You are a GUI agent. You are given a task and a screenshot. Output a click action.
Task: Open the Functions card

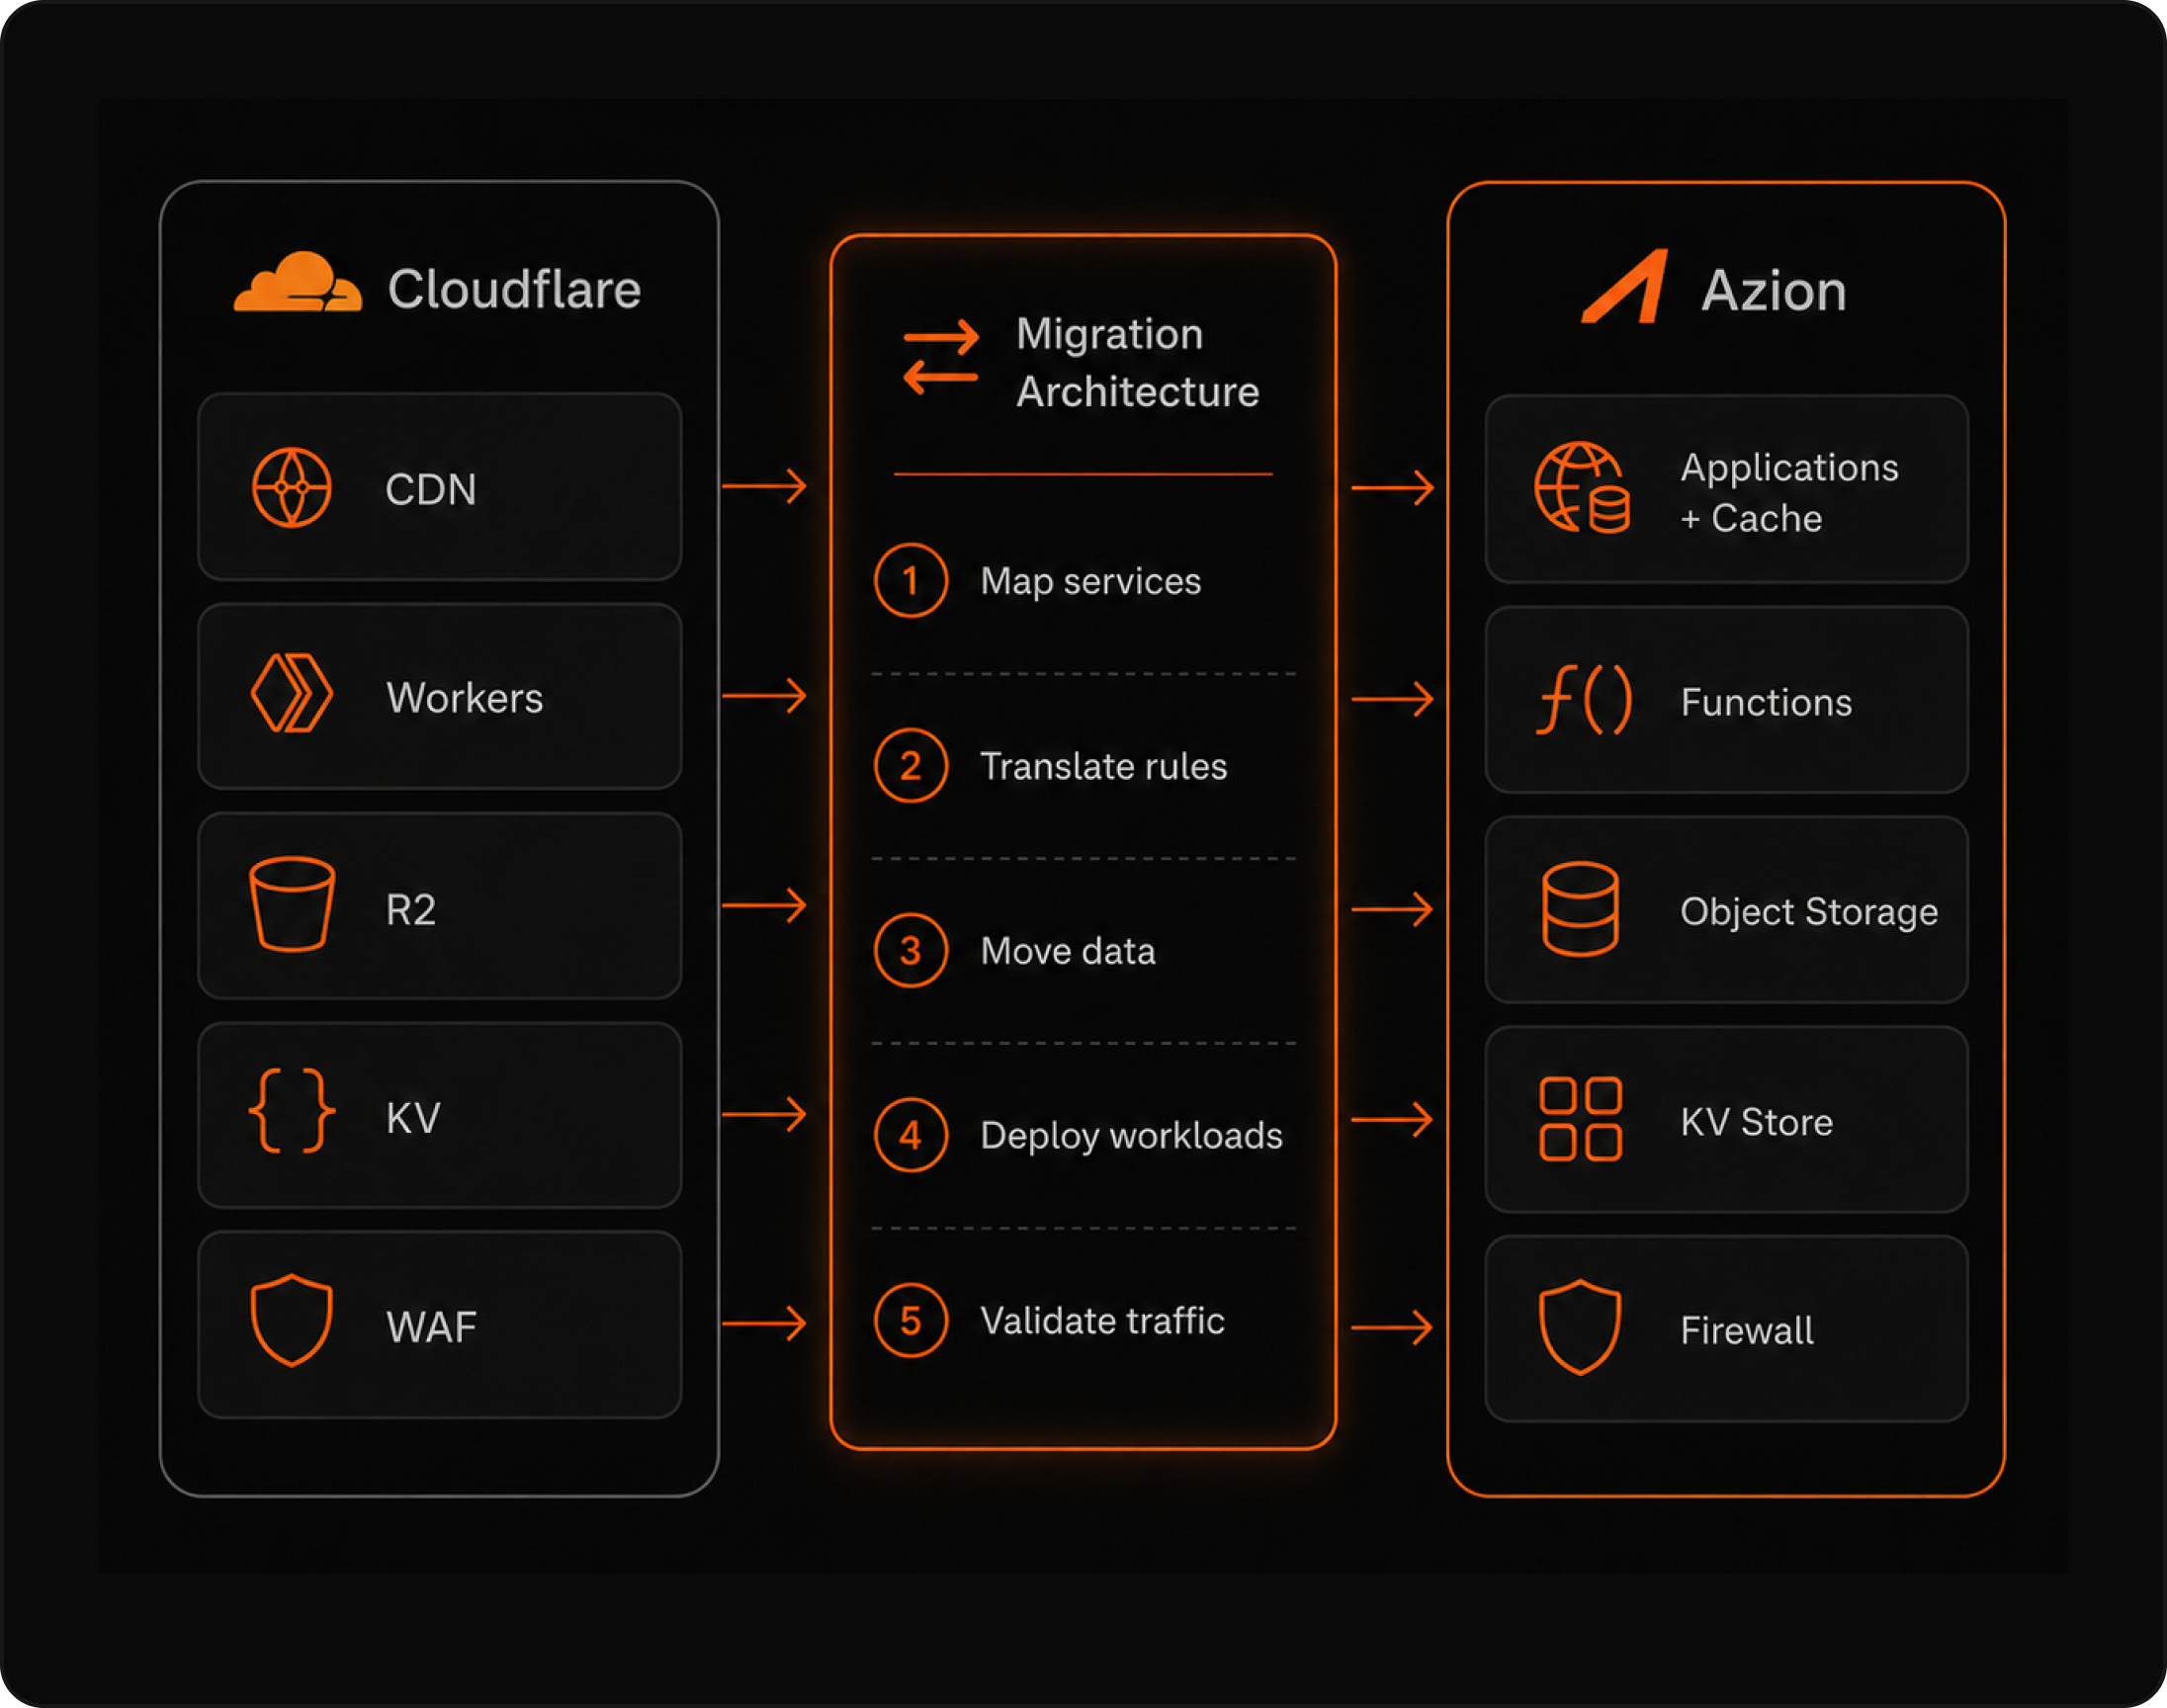pyautogui.click(x=1727, y=700)
